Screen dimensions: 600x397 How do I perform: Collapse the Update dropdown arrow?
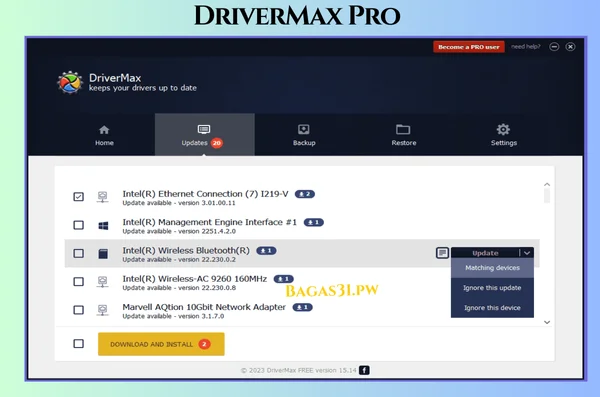tap(527, 253)
